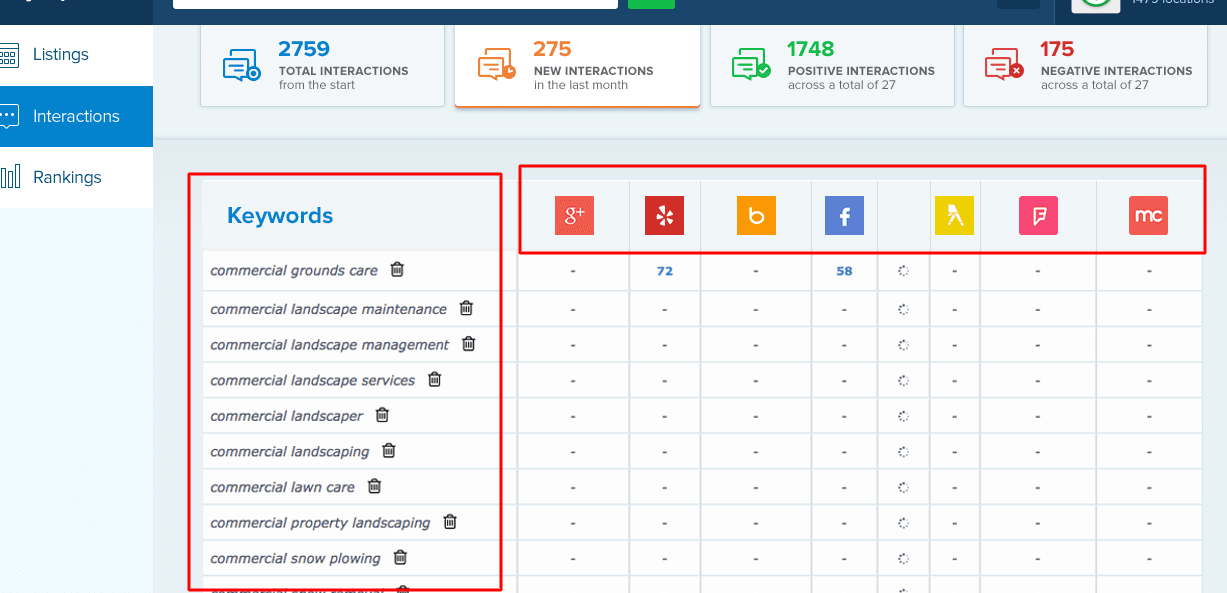Click keyword commercial property landscaping
This screenshot has height=593, width=1227.
point(321,523)
